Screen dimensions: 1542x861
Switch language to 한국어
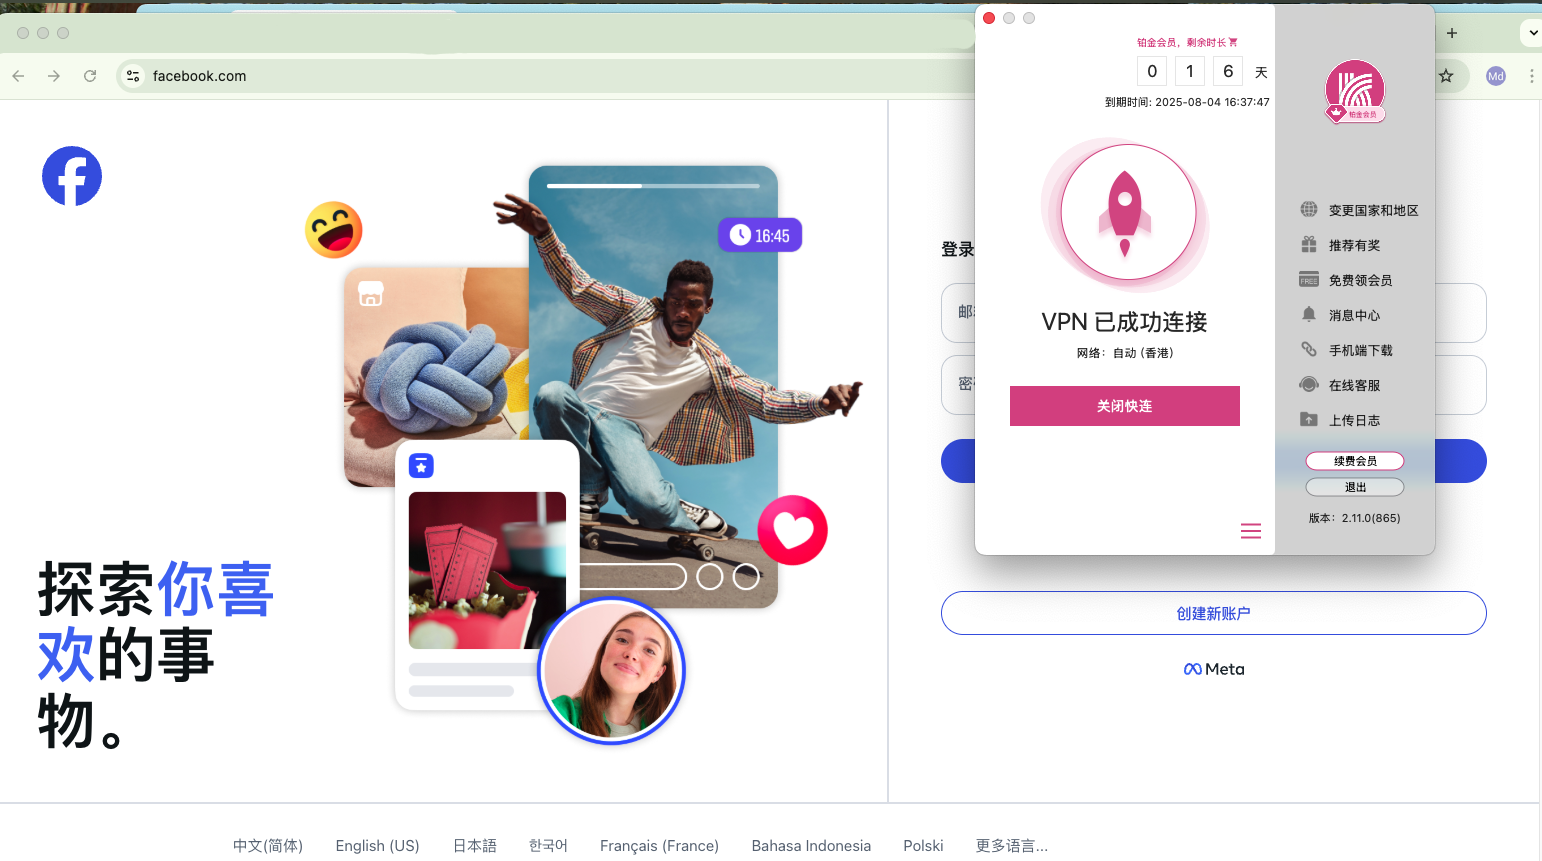(x=548, y=846)
